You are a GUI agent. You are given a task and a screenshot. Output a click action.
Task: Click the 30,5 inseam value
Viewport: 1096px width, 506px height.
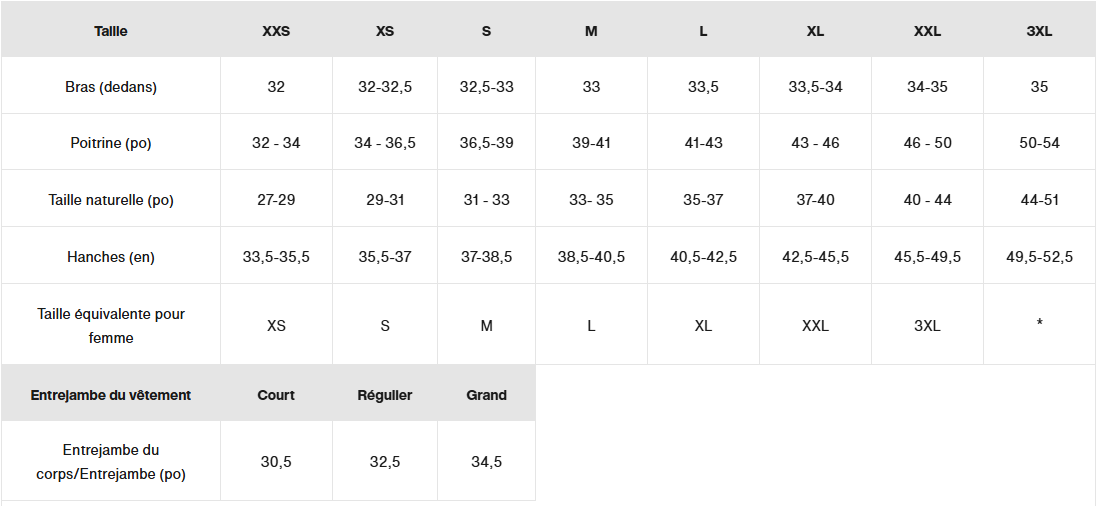[276, 462]
